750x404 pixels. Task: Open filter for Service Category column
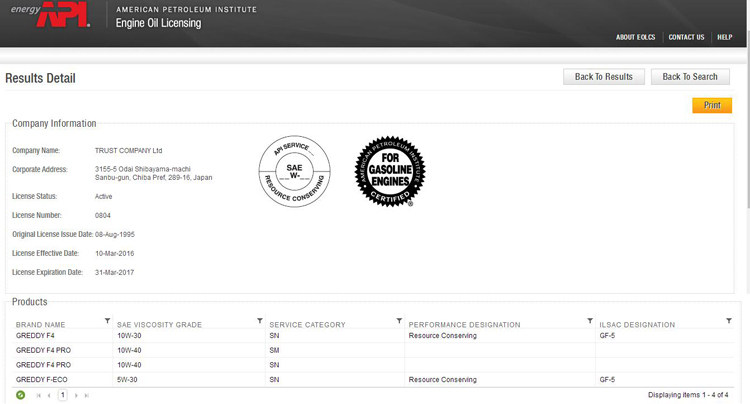point(399,321)
